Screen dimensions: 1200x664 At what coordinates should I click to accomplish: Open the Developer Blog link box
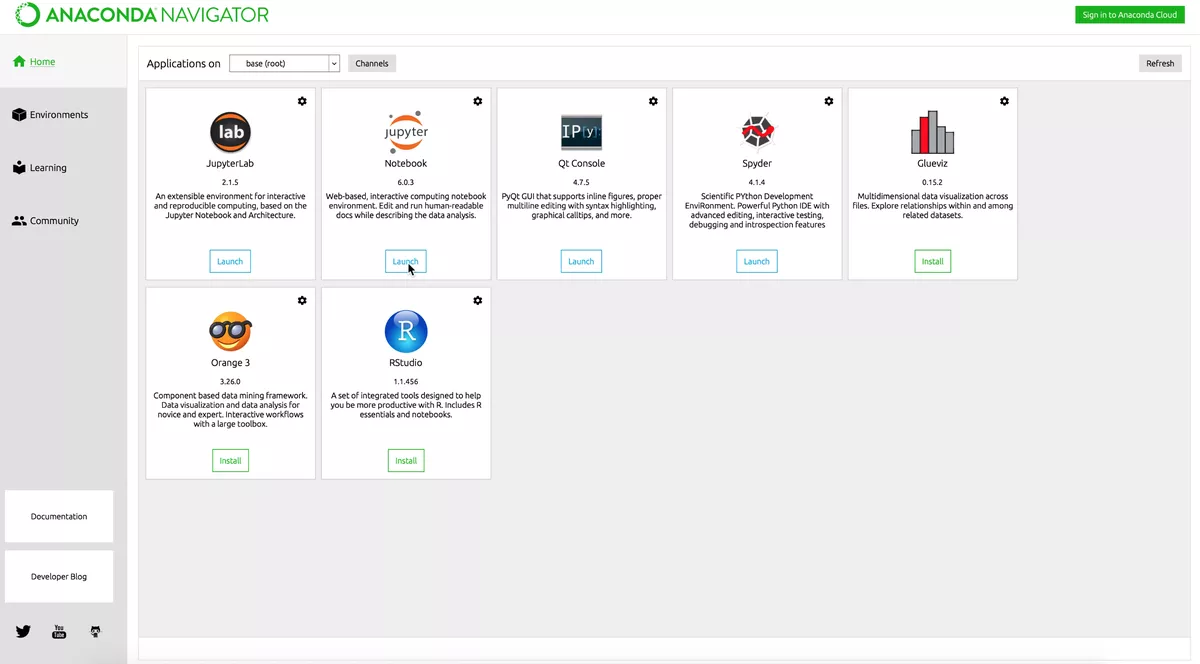(x=59, y=576)
